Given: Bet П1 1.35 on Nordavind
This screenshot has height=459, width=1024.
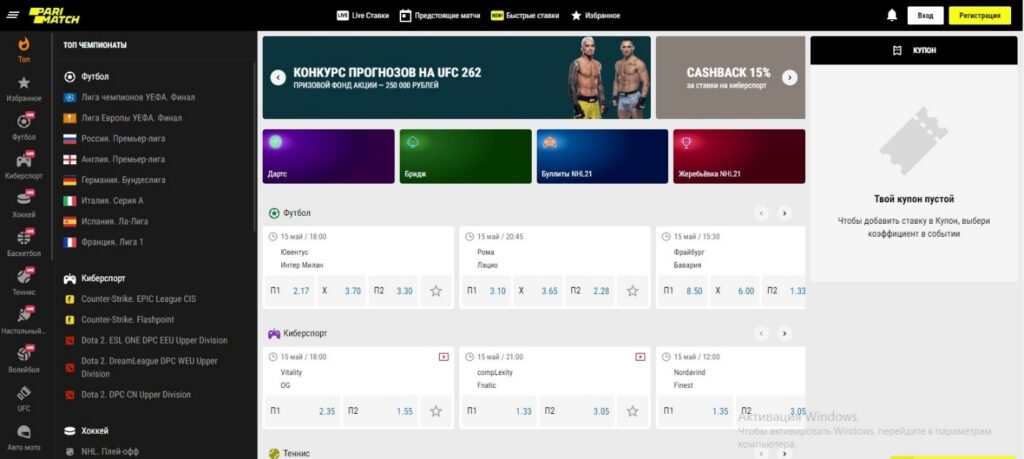Looking at the screenshot, I should tap(696, 411).
